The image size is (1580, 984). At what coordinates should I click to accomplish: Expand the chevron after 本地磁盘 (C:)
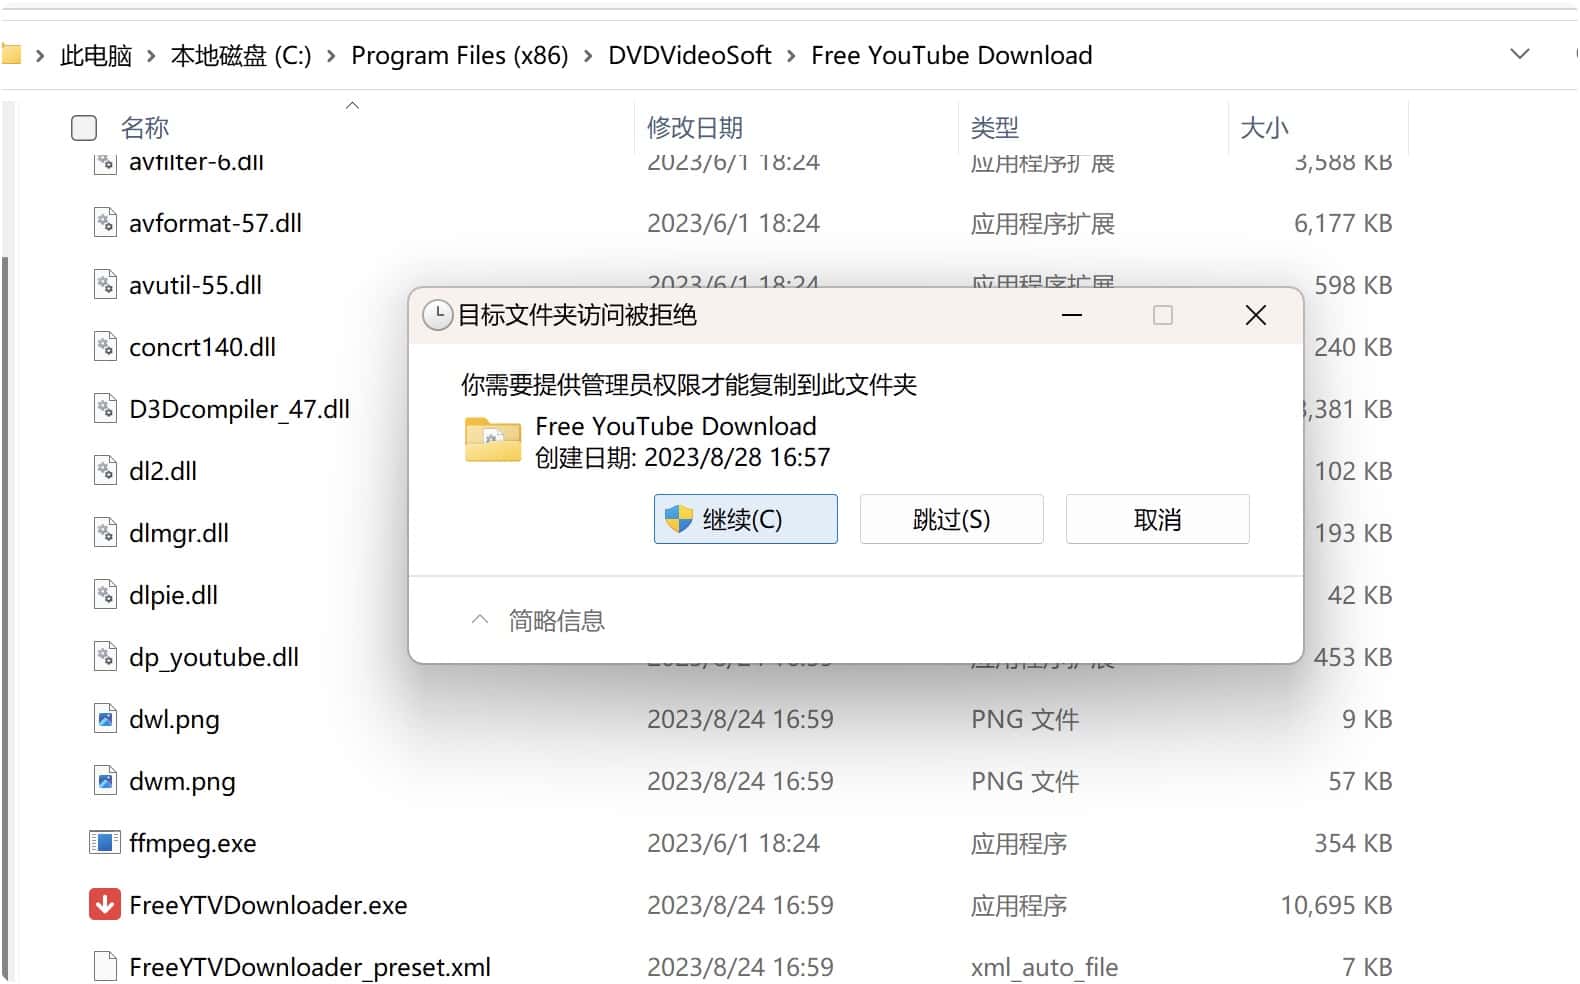point(331,55)
